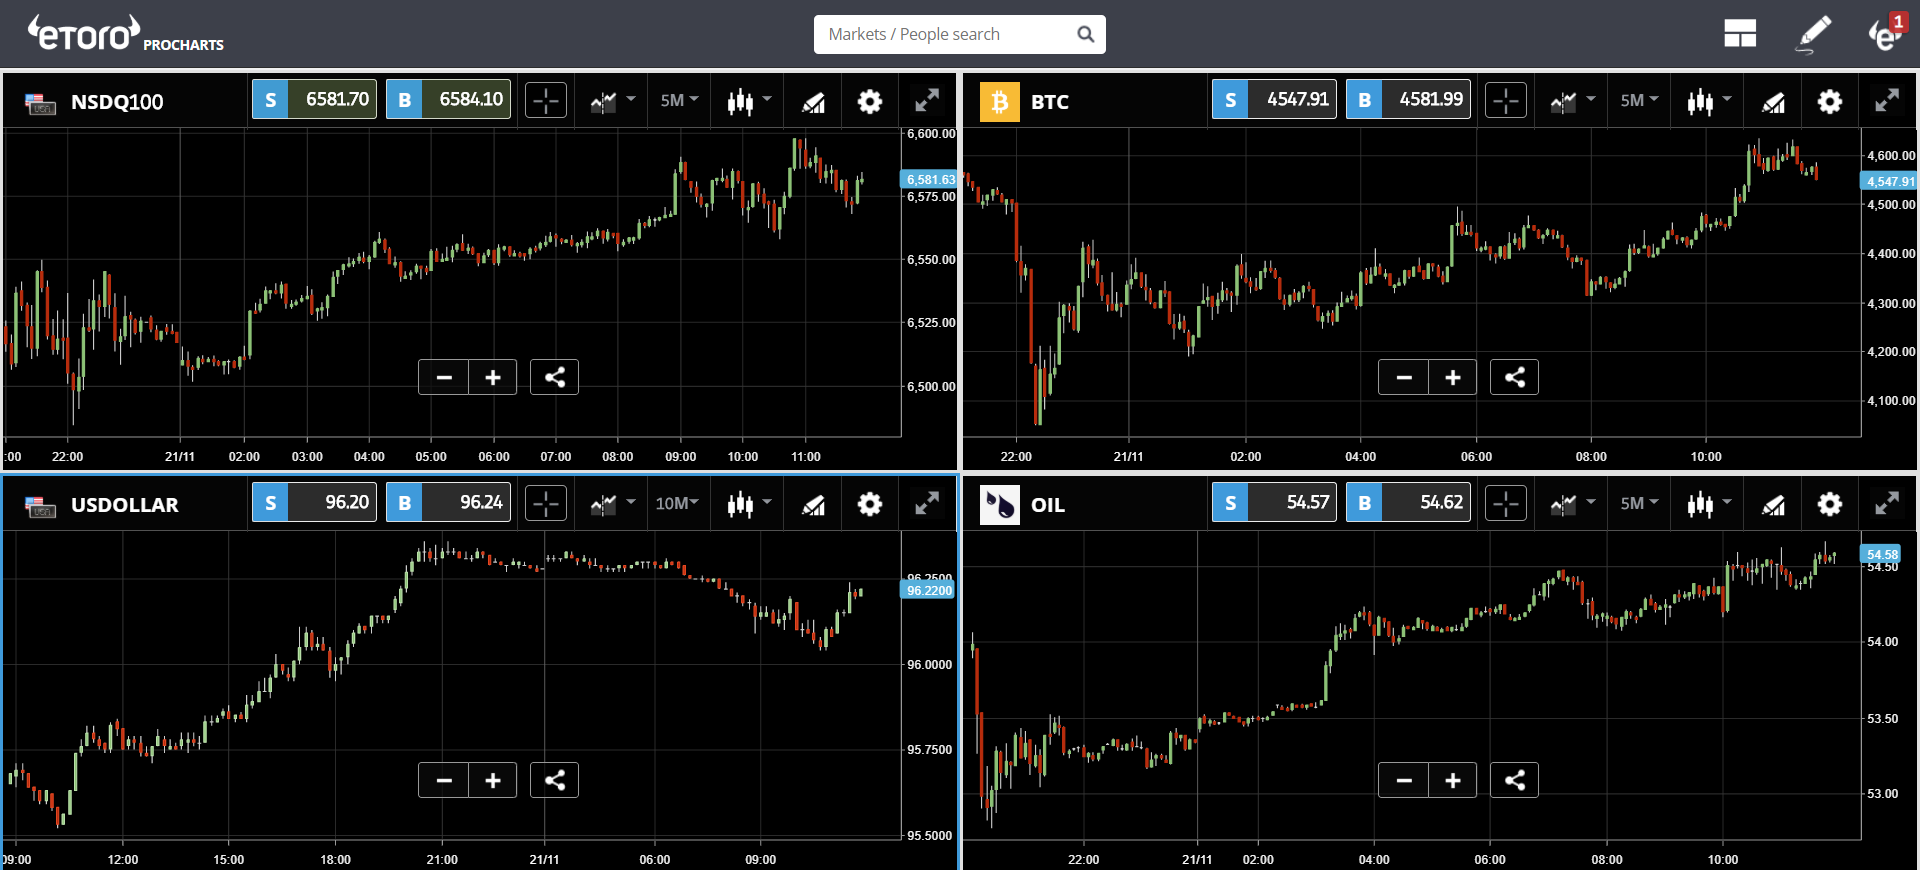This screenshot has width=1920, height=870.
Task: Open indicators dropdown on OIL chart
Action: coord(1572,504)
